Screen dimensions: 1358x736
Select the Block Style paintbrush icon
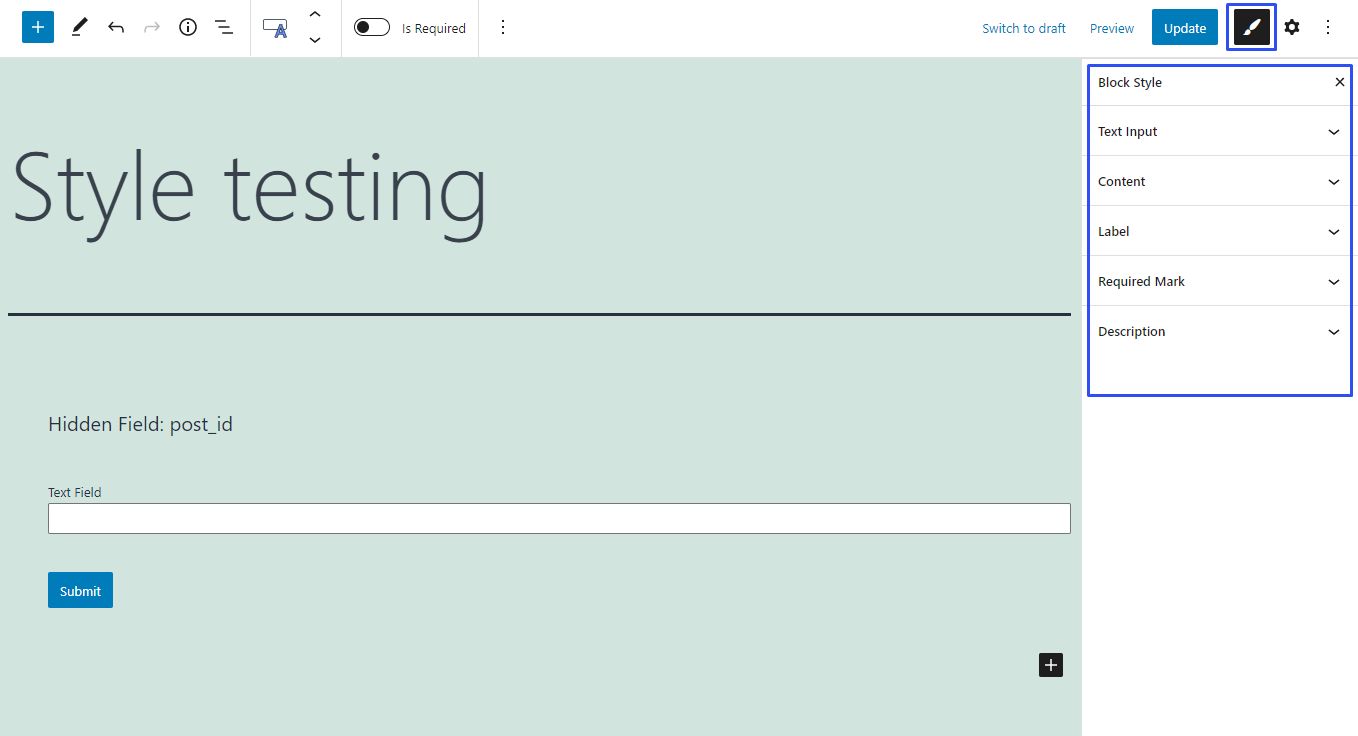click(1250, 27)
